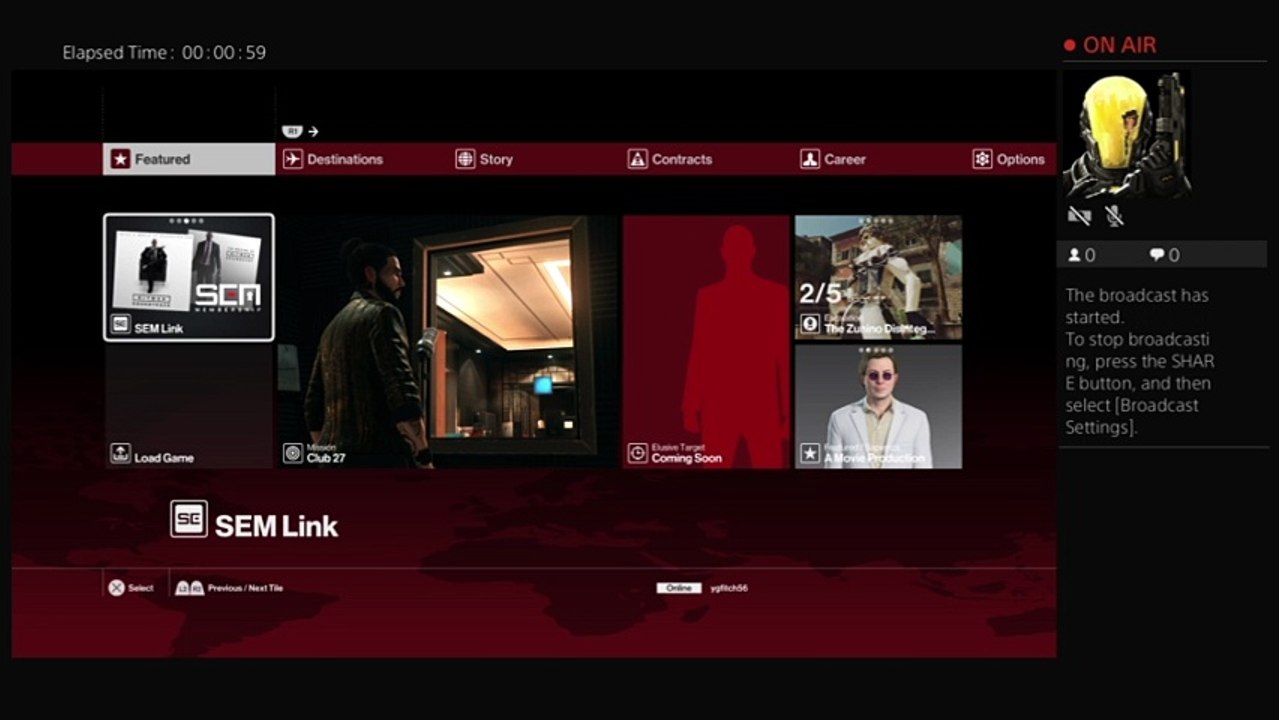Click the 2/5 progress on Zumino tile

821,294
